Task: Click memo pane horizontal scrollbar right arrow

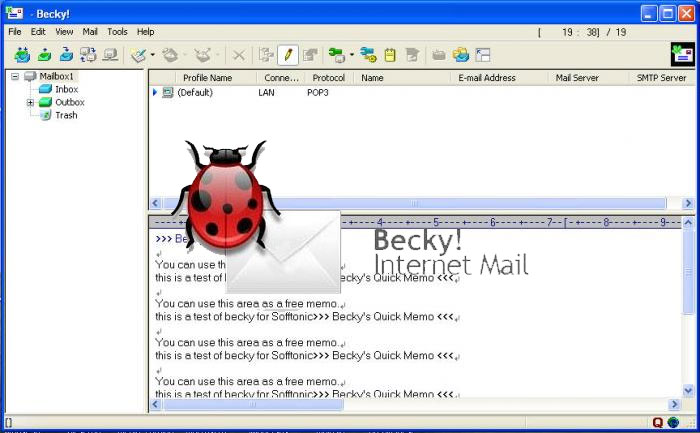Action: pyautogui.click(x=675, y=404)
